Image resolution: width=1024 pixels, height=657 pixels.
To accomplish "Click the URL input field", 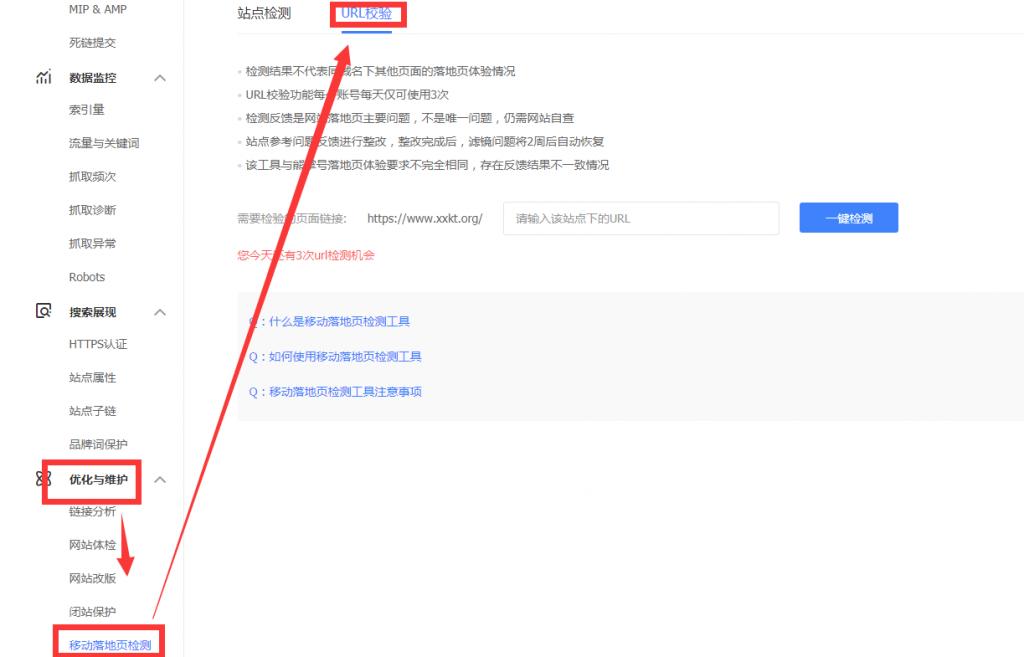I will coord(638,217).
